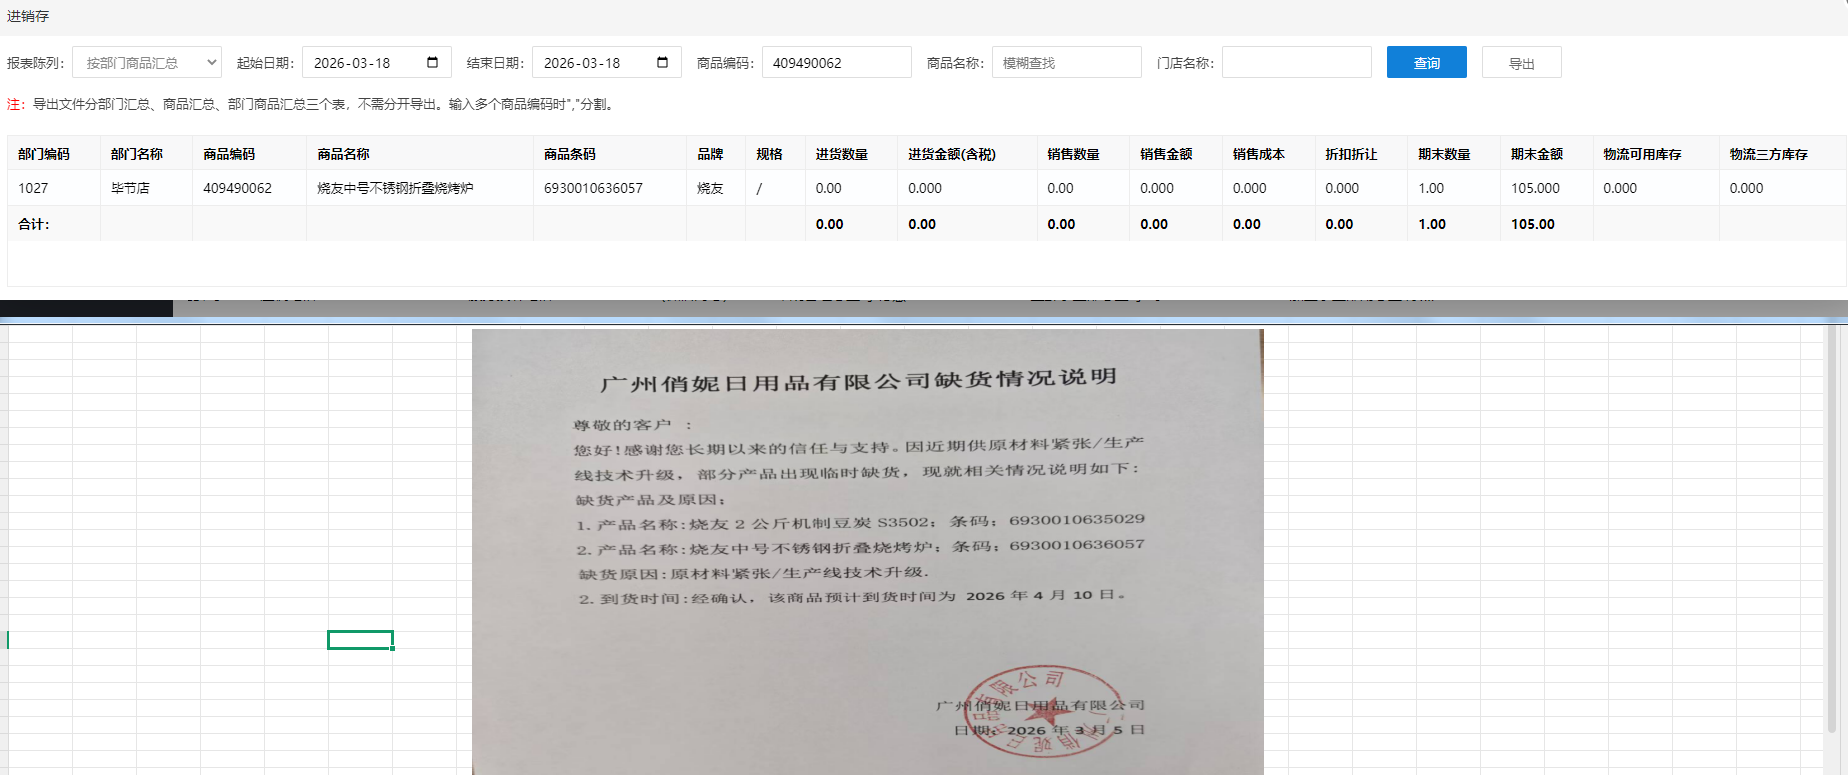Open the 结束日期 calendar picker icon

[662, 62]
